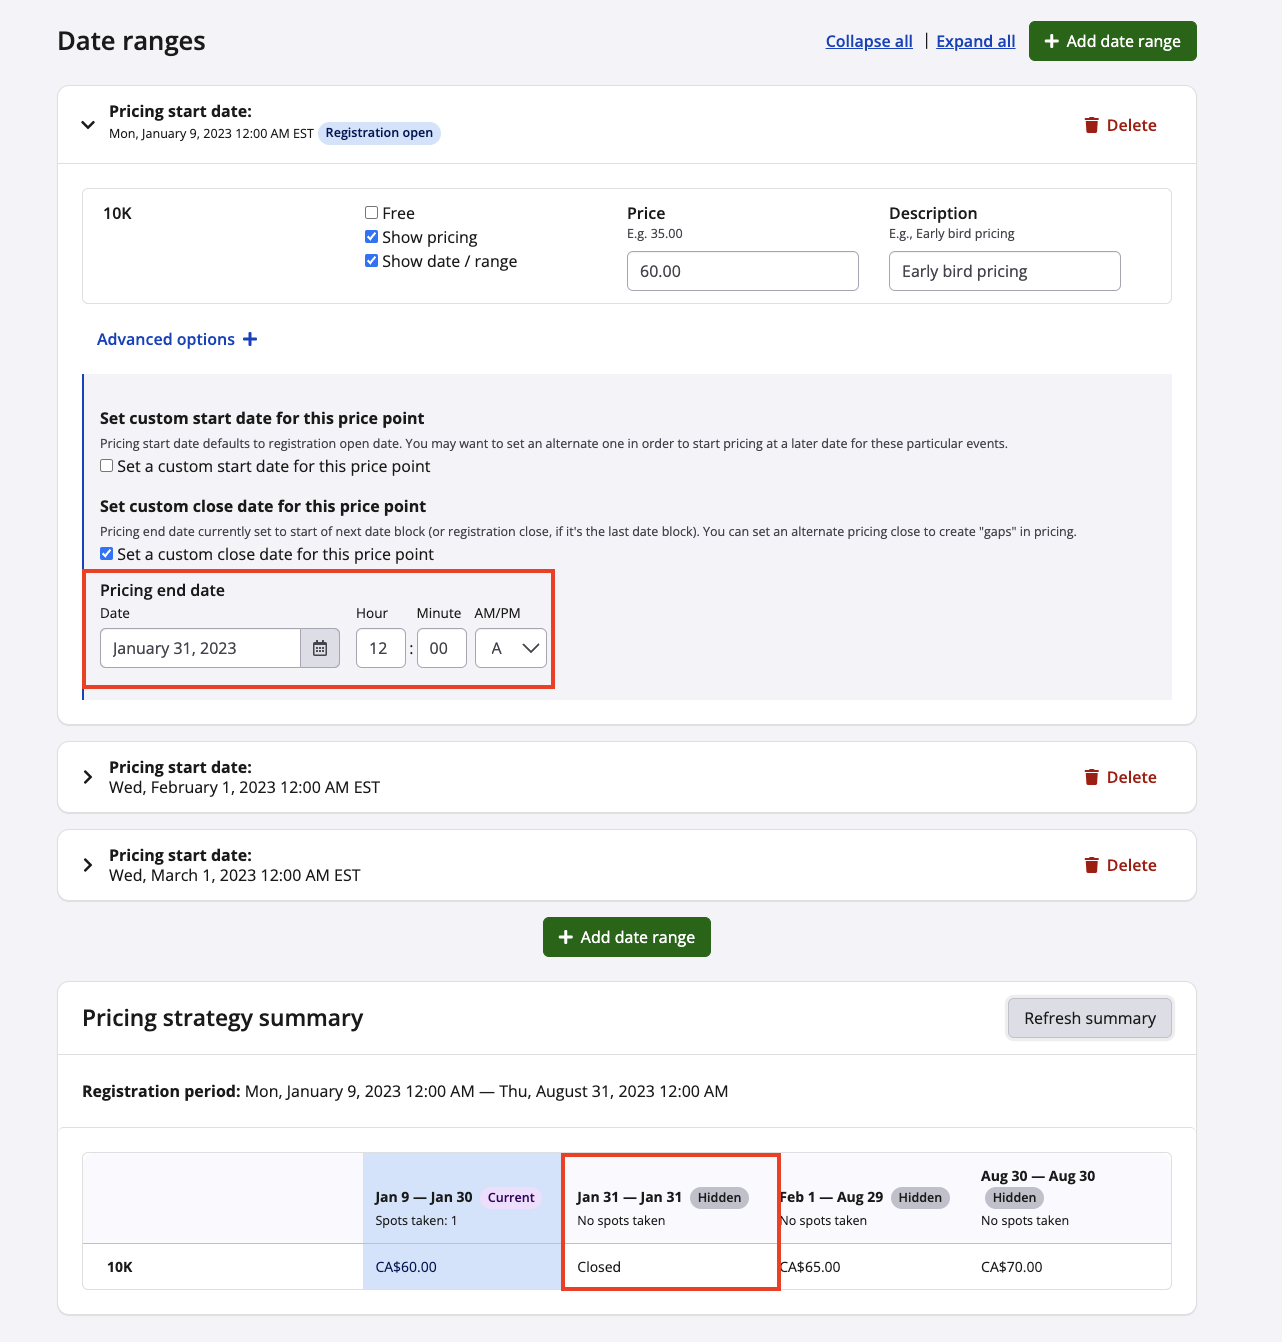
Task: Open the AM/PM dropdown
Action: click(x=511, y=648)
